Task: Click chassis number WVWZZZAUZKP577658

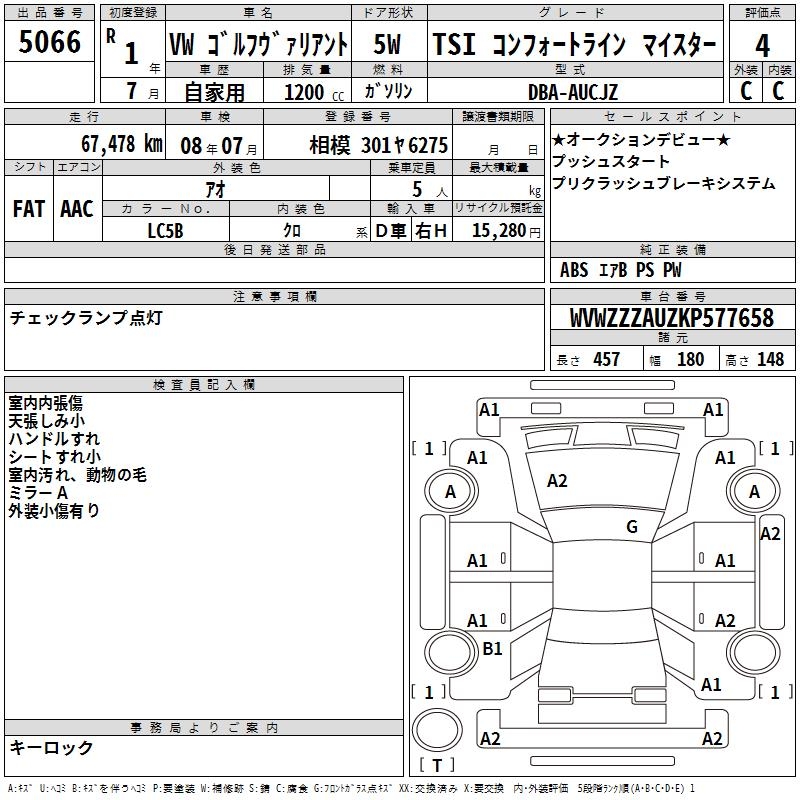Action: pos(672,318)
